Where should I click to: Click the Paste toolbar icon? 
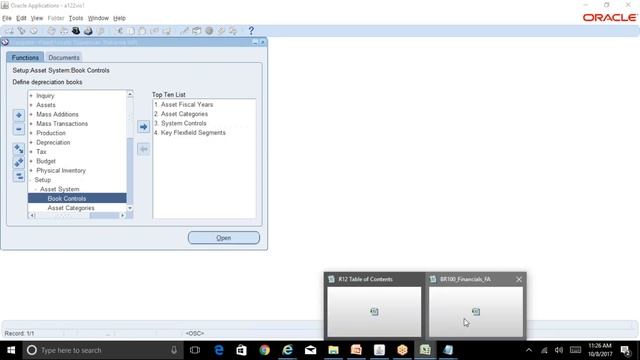143,31
